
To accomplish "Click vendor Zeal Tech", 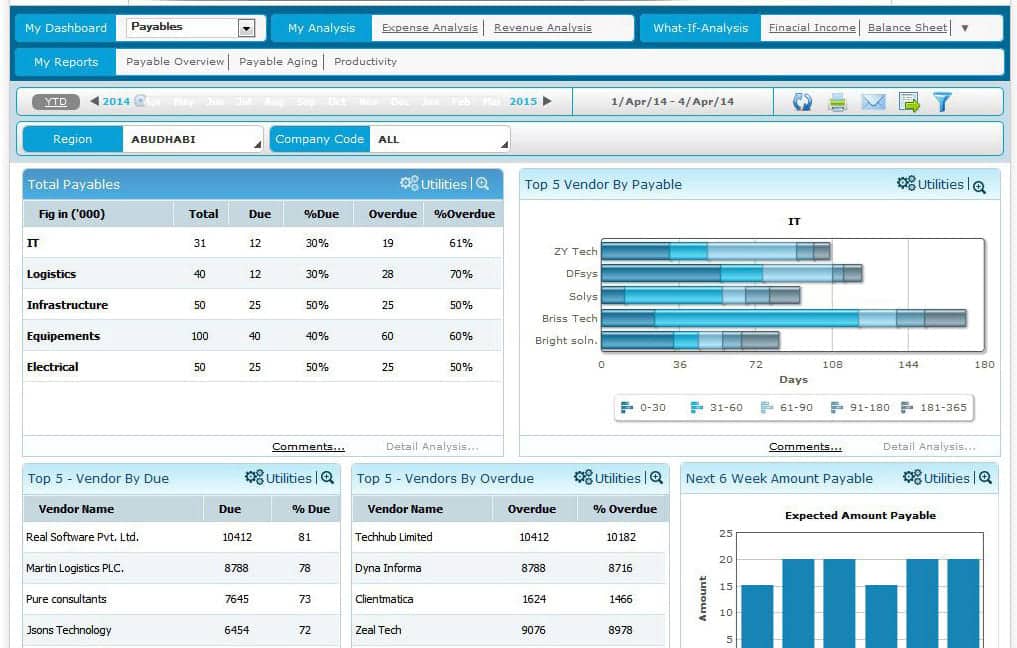I will (378, 630).
